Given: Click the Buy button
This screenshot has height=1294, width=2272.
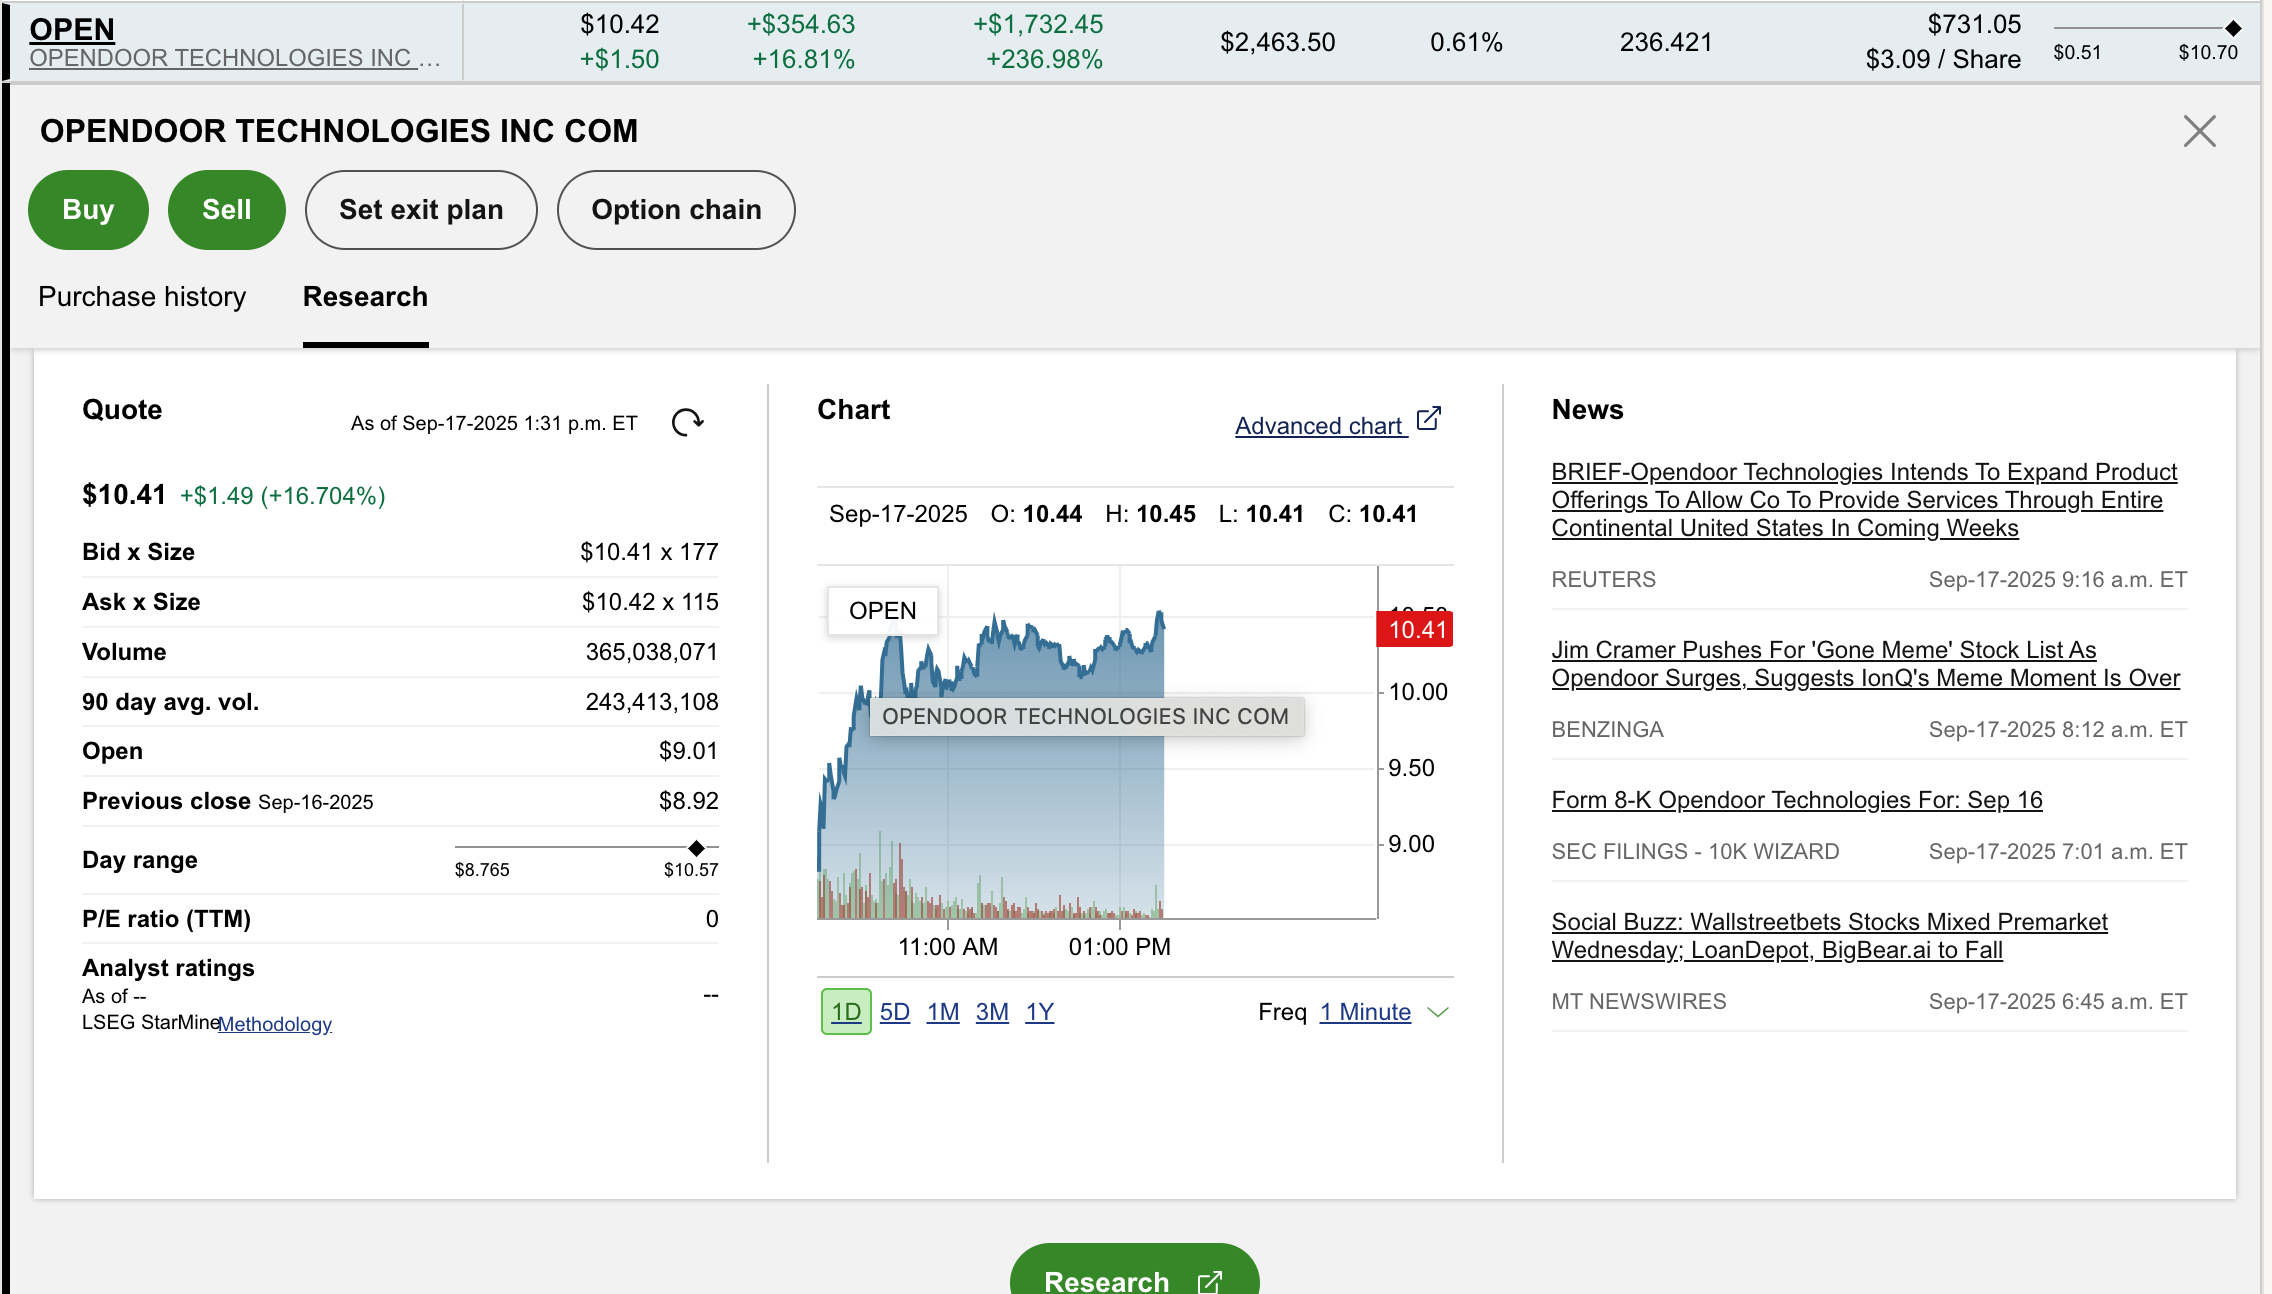Looking at the screenshot, I should 88,210.
